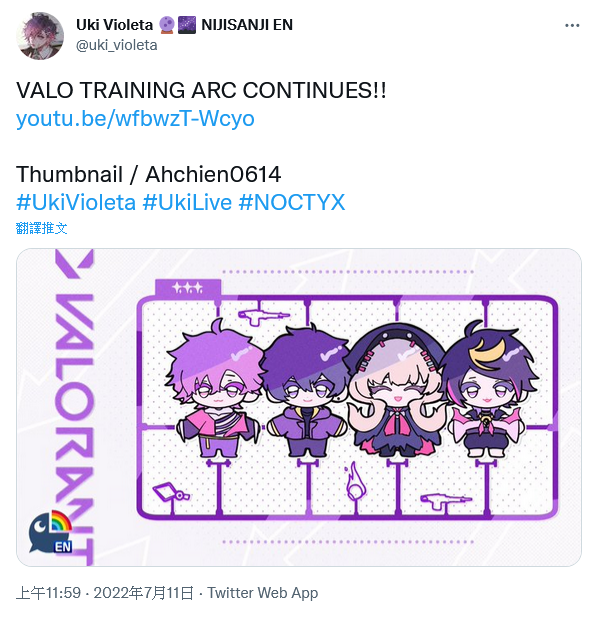Click the crystal ball emoji in display name
Screen dimensions: 598x618
point(166,25)
